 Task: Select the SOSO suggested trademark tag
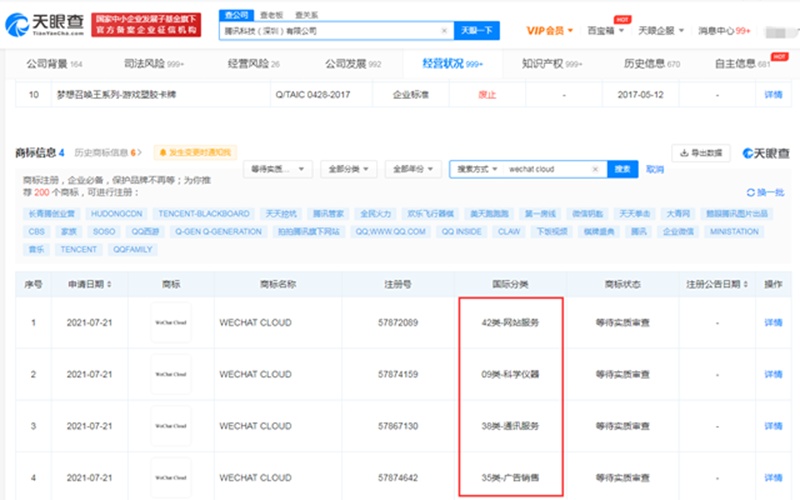click(104, 231)
